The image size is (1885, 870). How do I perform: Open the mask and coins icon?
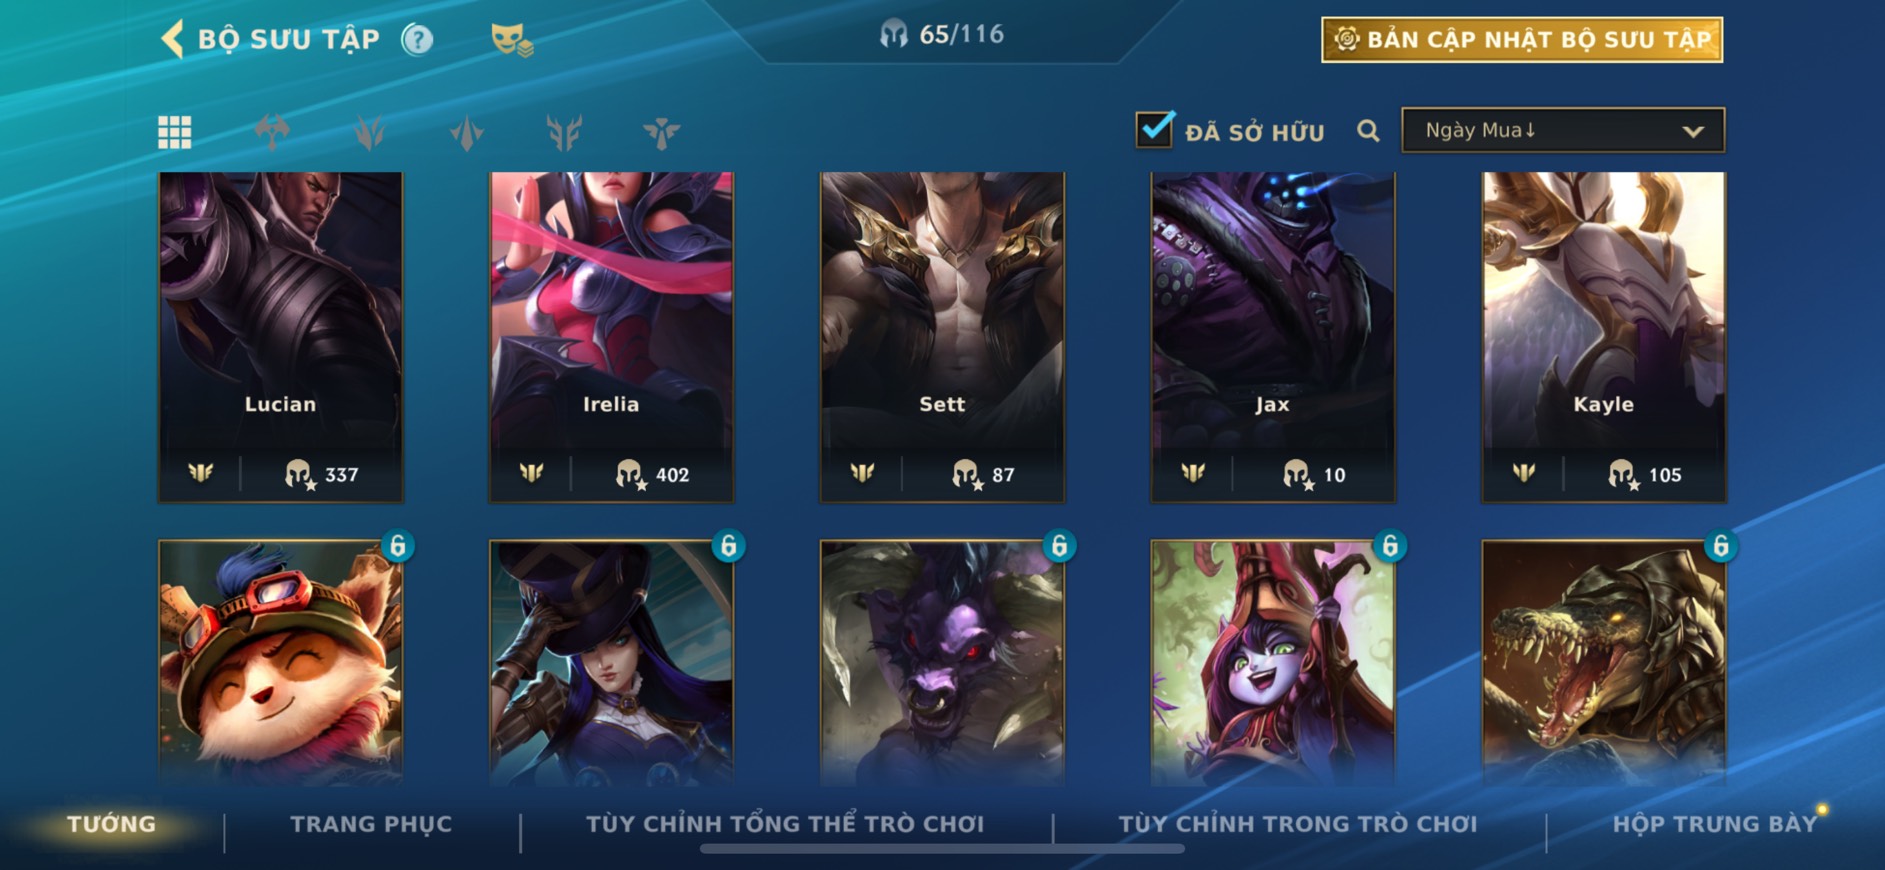point(511,40)
